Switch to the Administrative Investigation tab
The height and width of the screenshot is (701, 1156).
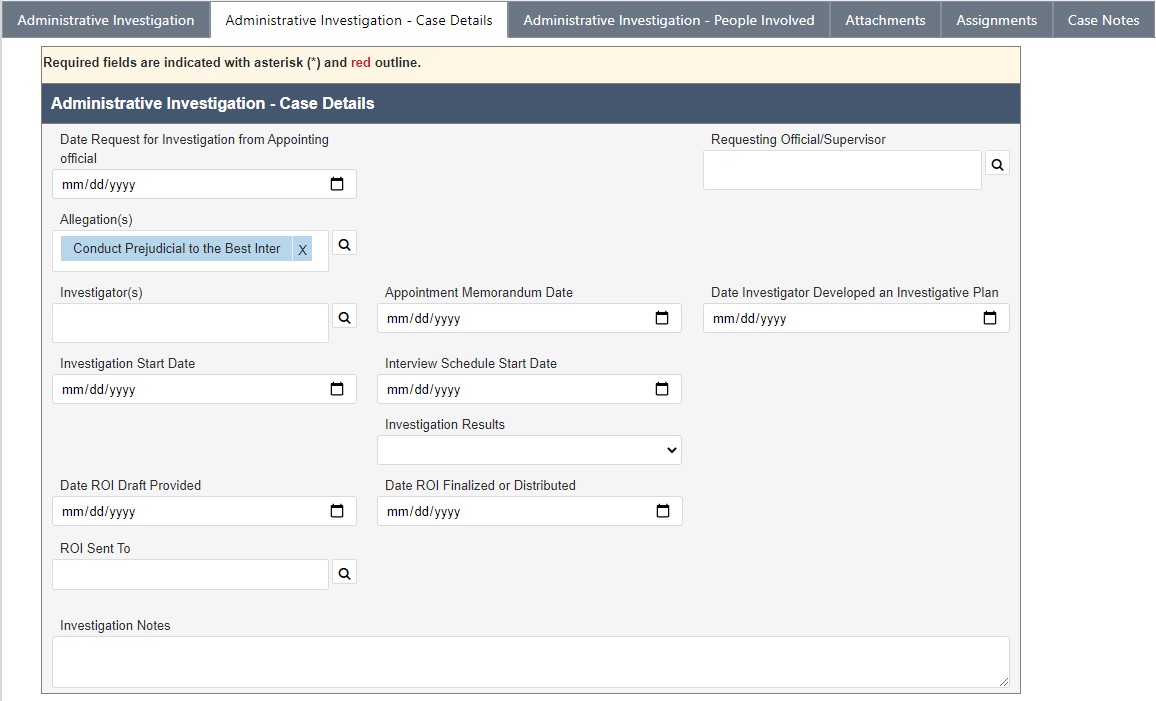106,20
